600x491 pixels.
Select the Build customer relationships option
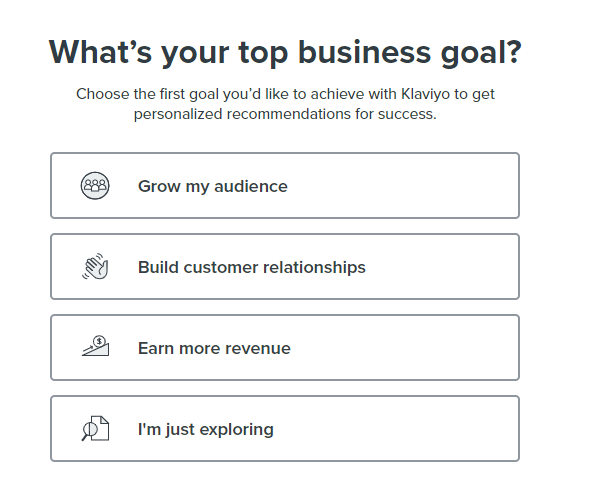point(285,267)
